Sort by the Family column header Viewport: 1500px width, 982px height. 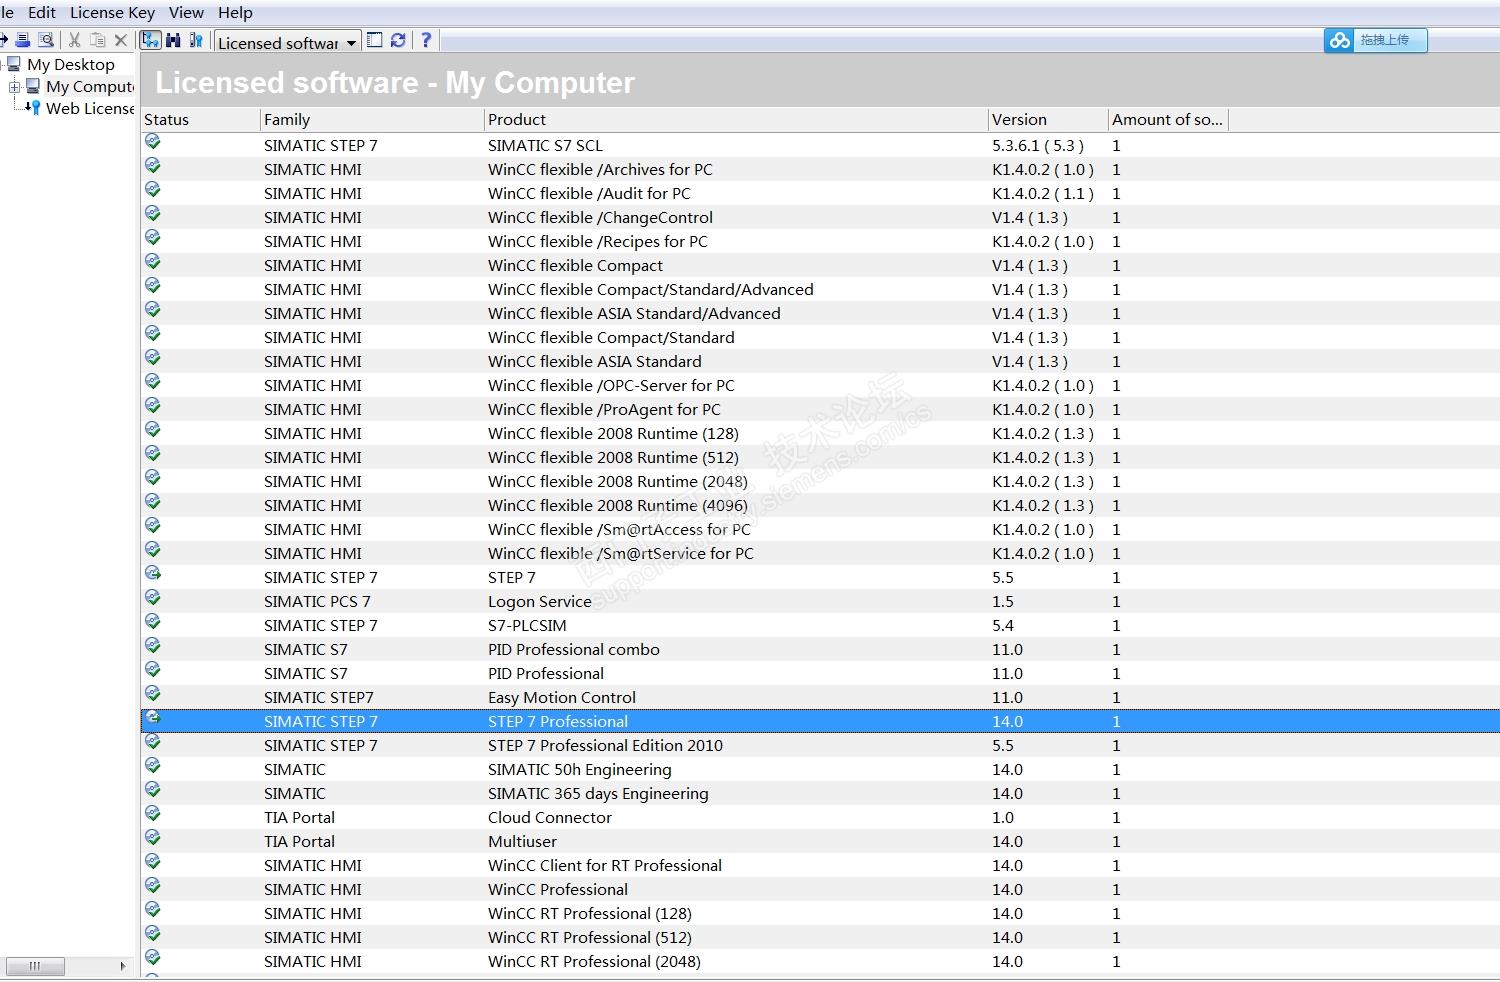click(372, 119)
